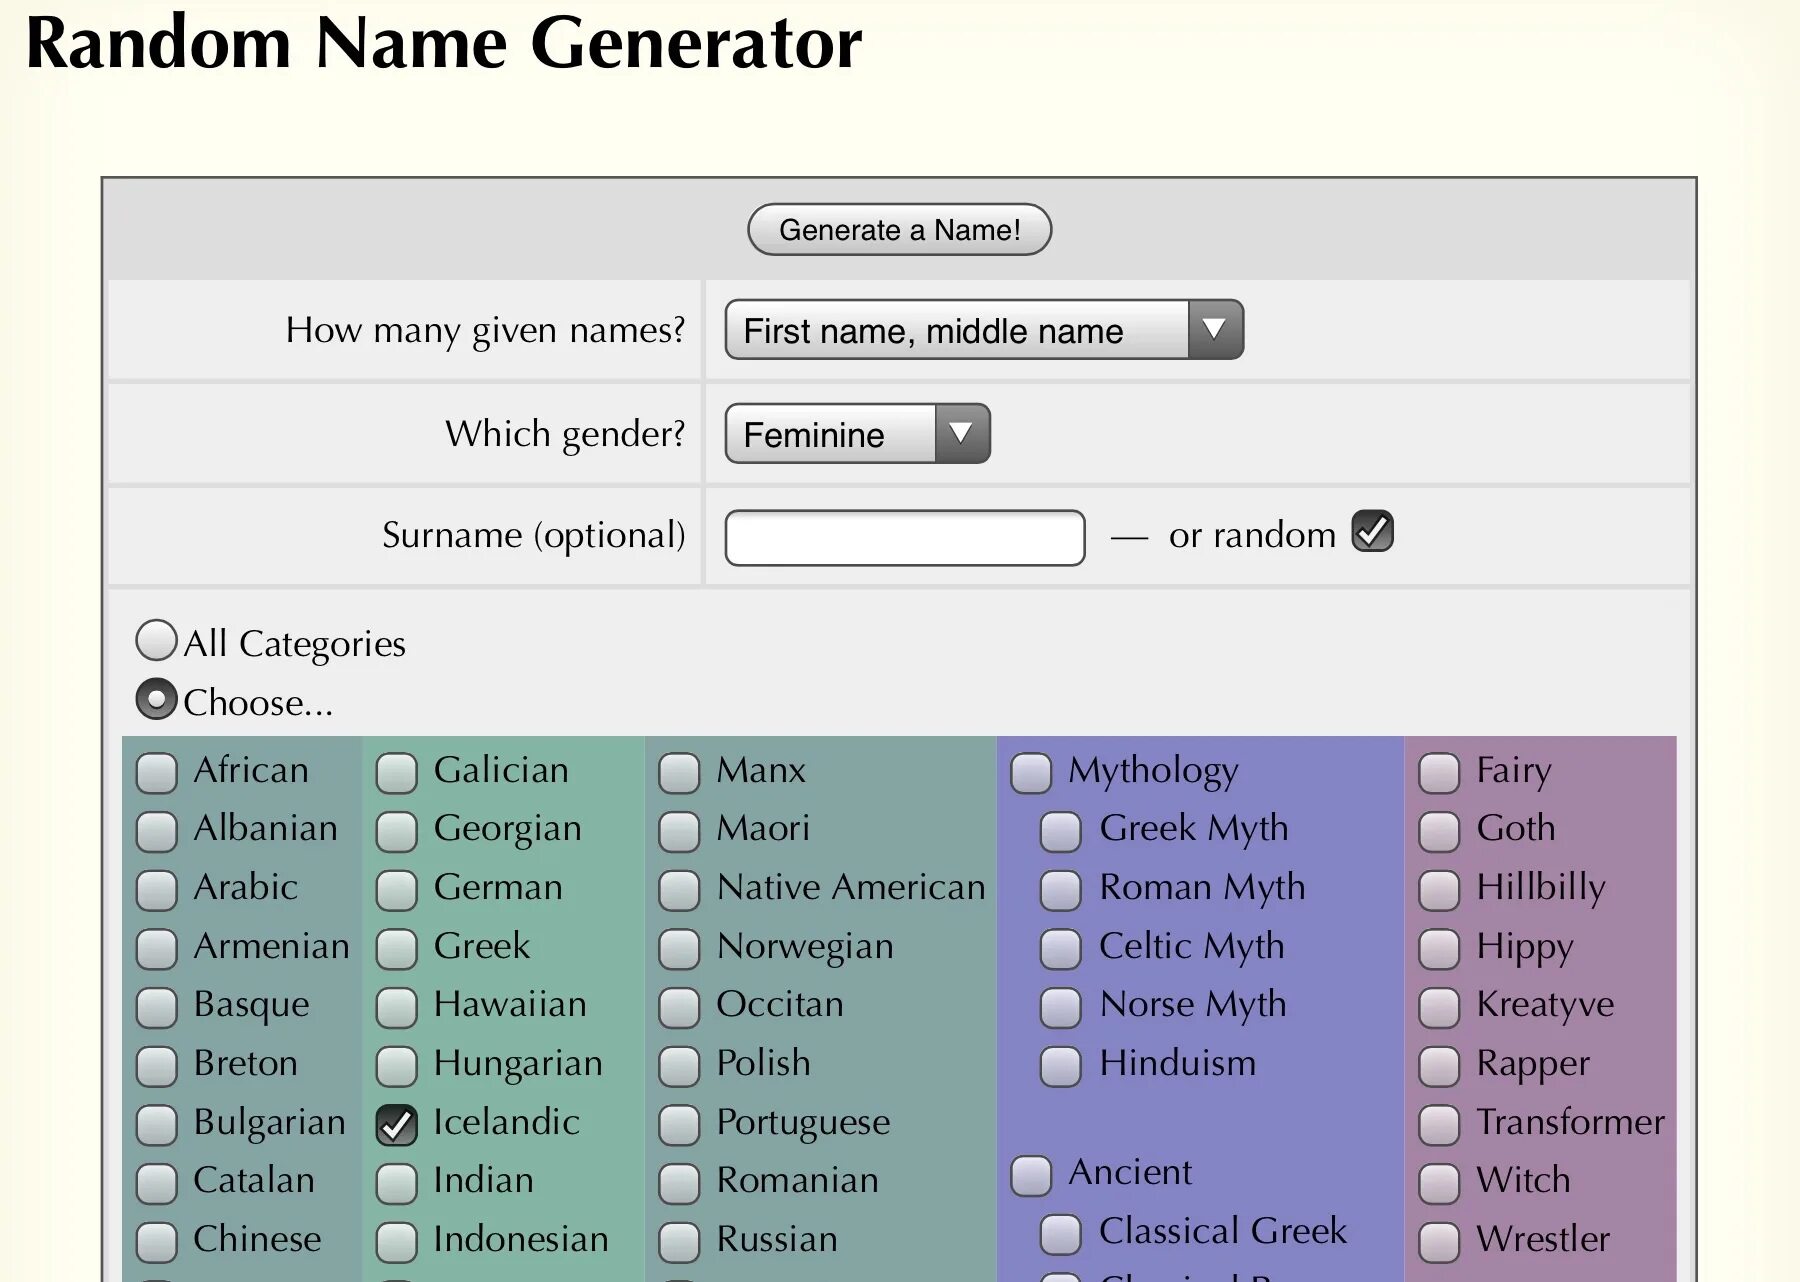
Task: Uncheck the 'or random' surname checkbox
Action: pyautogui.click(x=1372, y=532)
